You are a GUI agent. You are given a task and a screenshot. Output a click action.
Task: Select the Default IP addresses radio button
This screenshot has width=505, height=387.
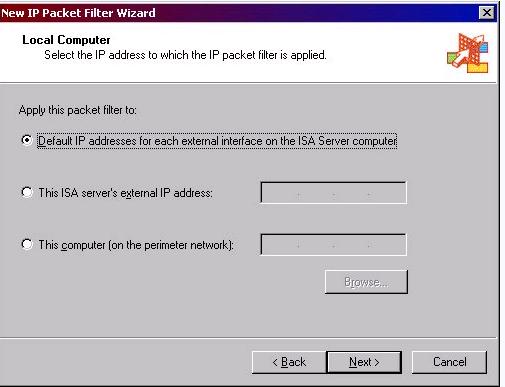point(26,140)
